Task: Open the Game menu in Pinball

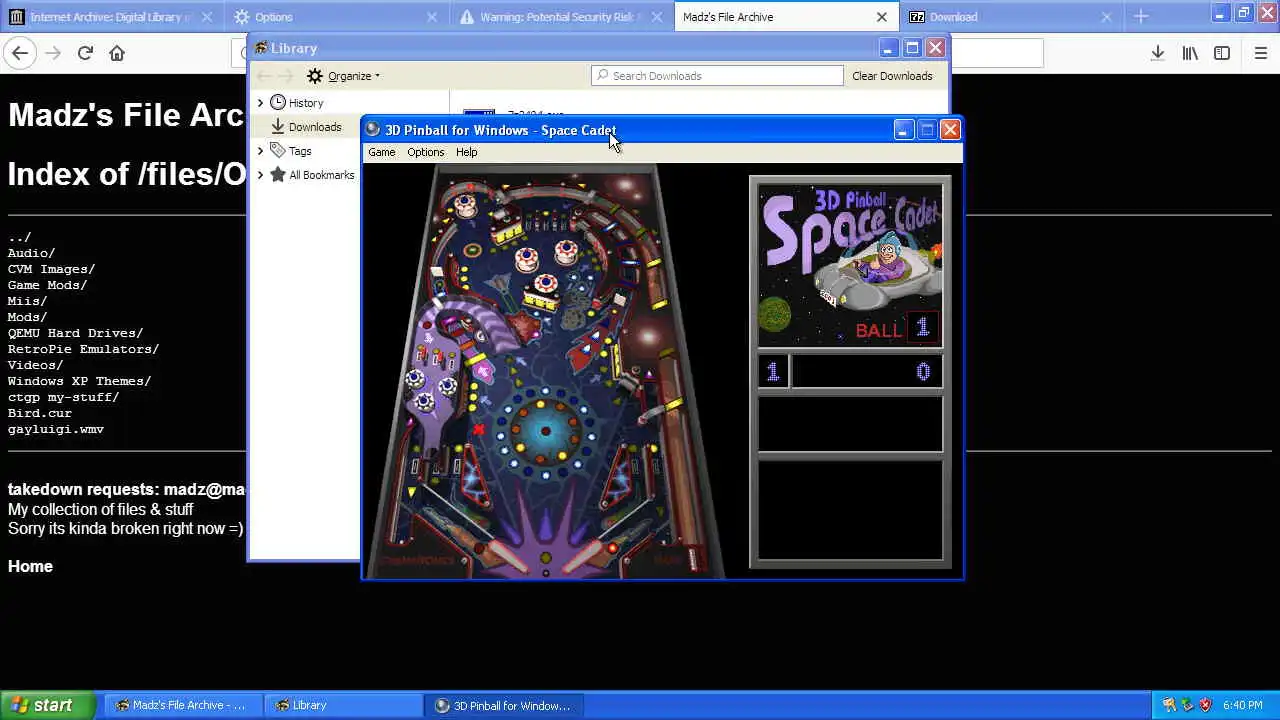Action: pyautogui.click(x=381, y=152)
